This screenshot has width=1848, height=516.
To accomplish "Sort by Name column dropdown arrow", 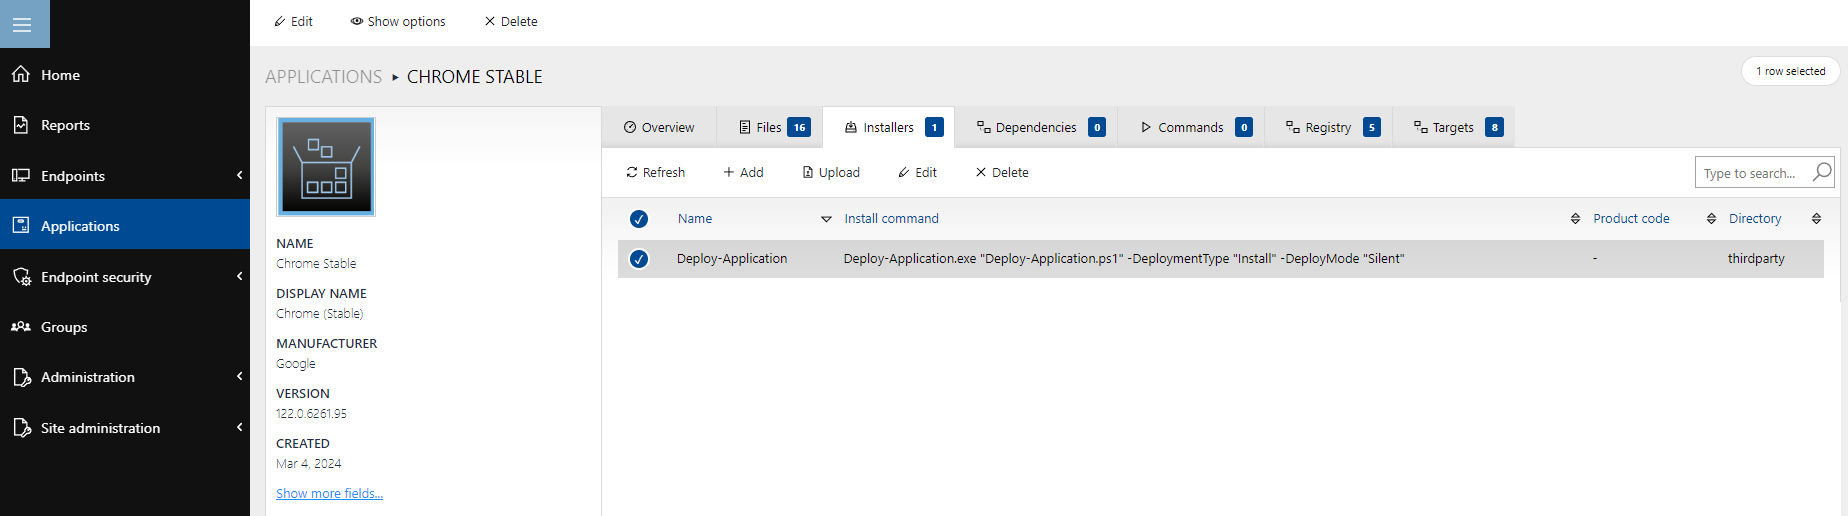I will [x=826, y=219].
